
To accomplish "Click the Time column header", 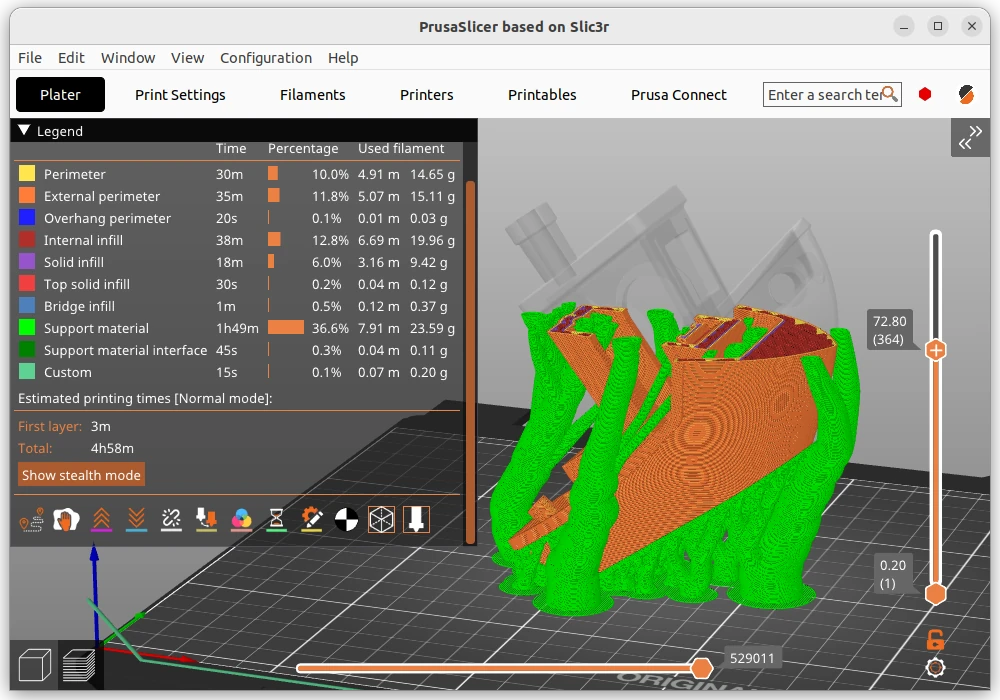I will tap(231, 148).
